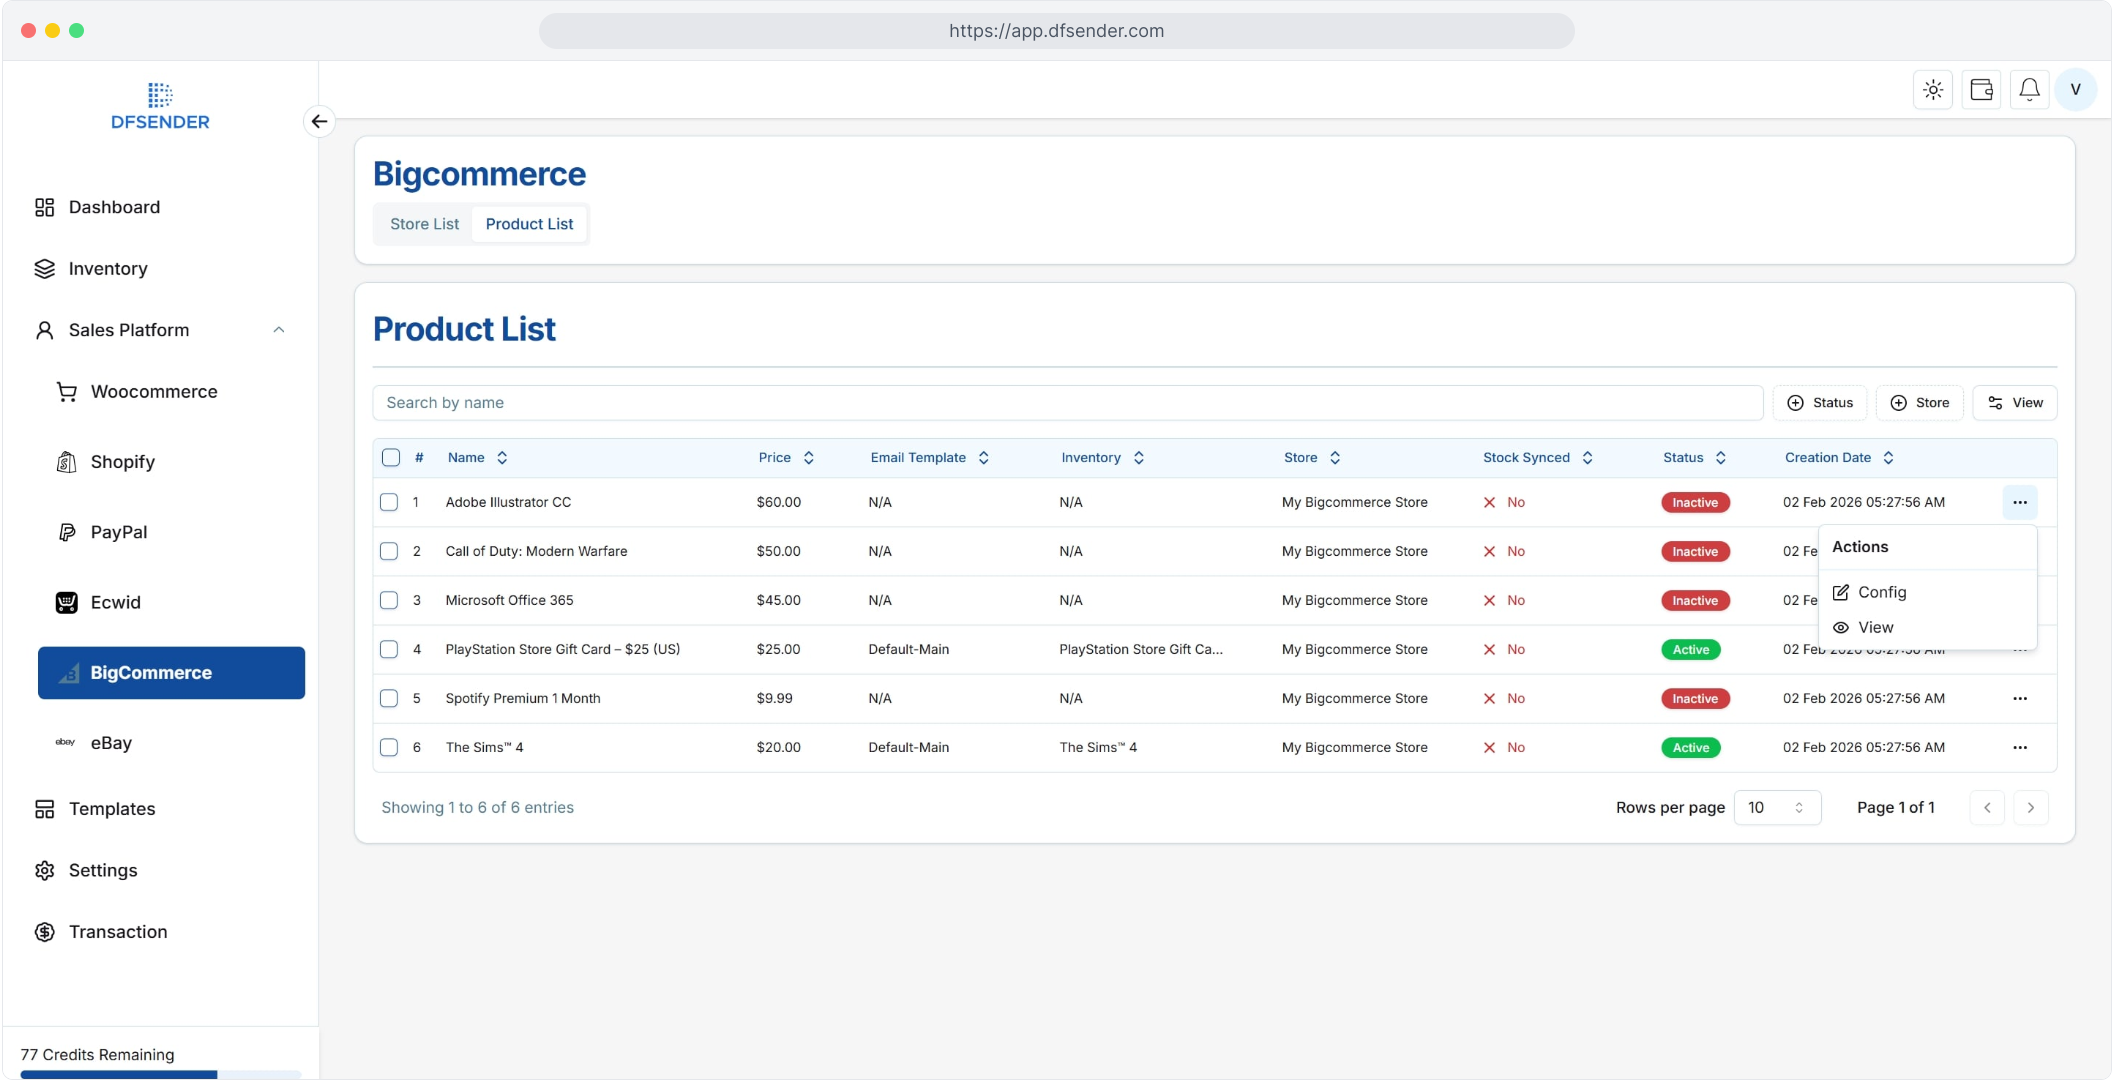
Task: Open the Settings gear in sidebar
Action: coord(44,870)
